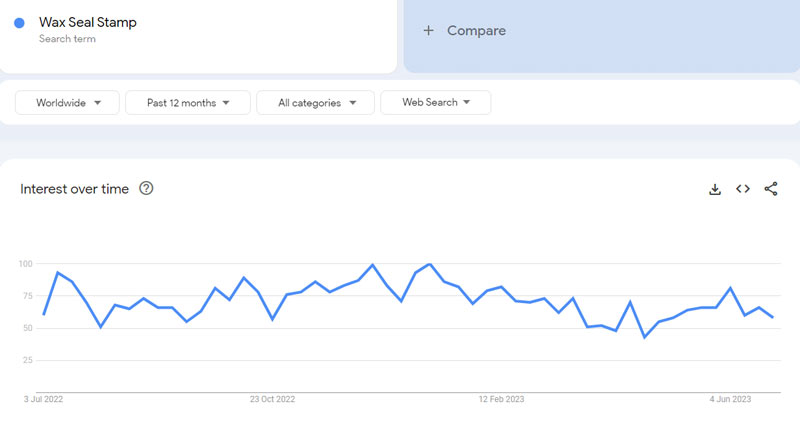Click the 3 Jul 2022 axis date
800x422 pixels.
[44, 399]
